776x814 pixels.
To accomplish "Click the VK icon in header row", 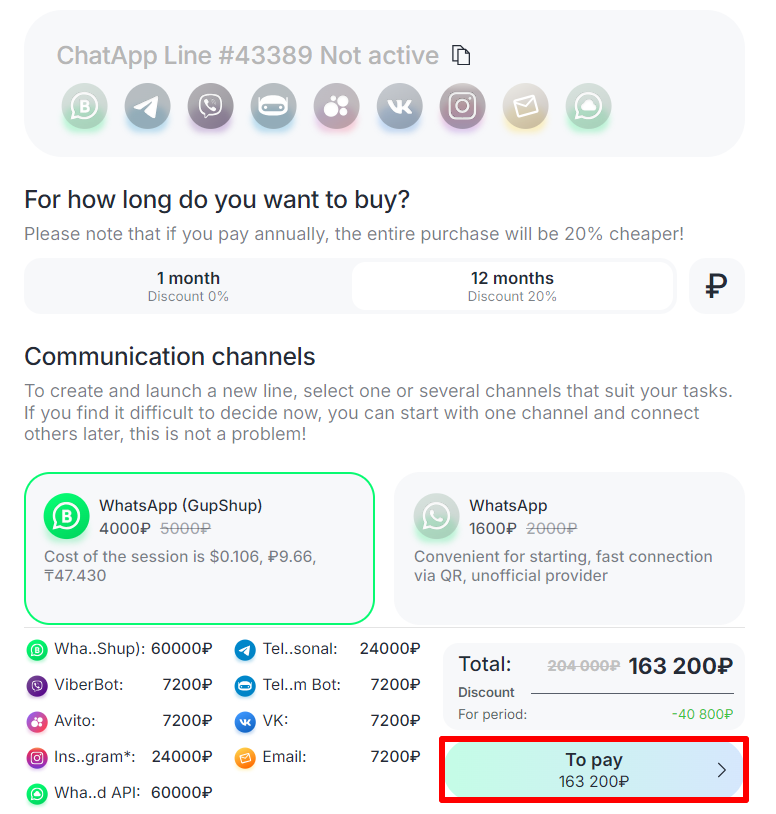I will pos(400,107).
